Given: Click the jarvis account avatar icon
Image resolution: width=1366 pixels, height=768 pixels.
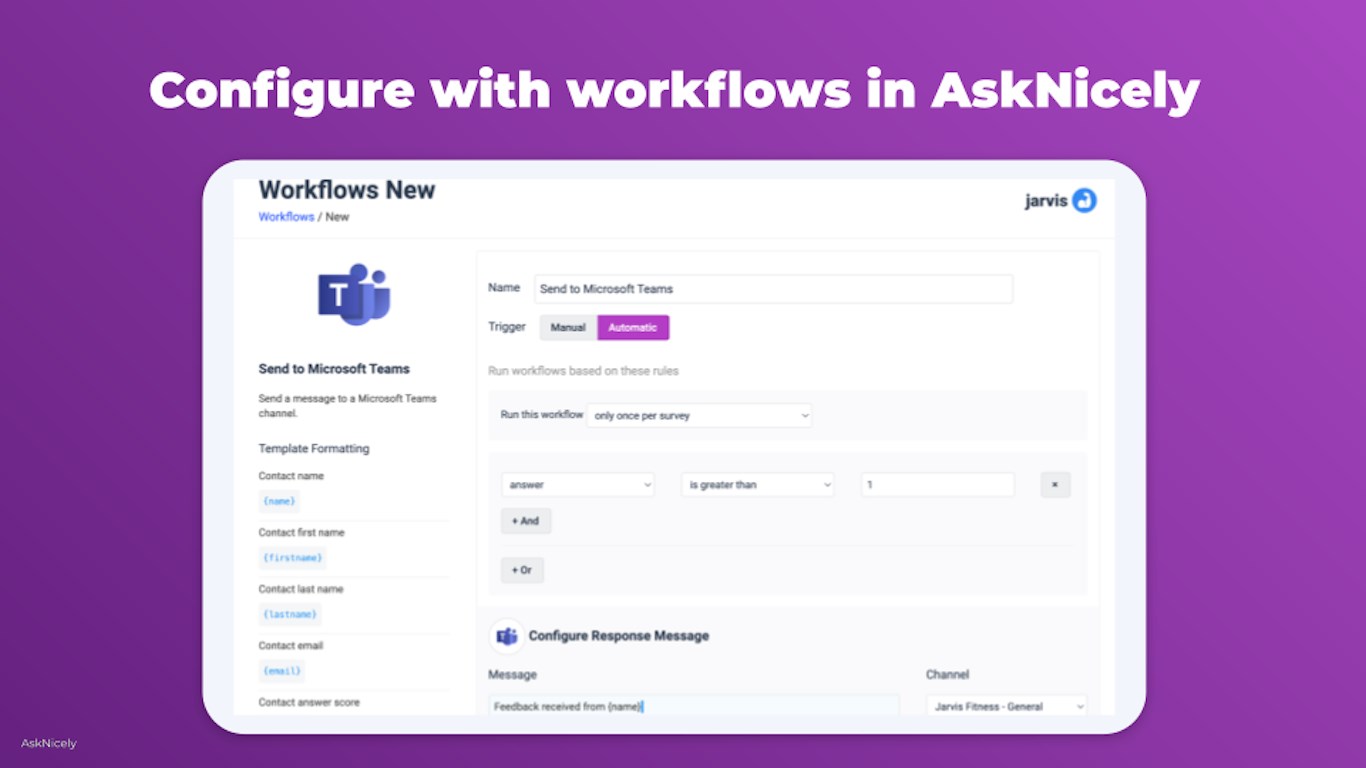Looking at the screenshot, I should pos(1084,200).
